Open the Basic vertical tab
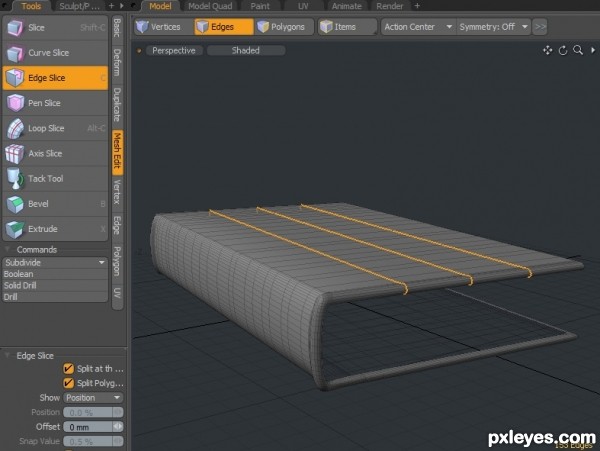This screenshot has width=600, height=451. pyautogui.click(x=117, y=28)
